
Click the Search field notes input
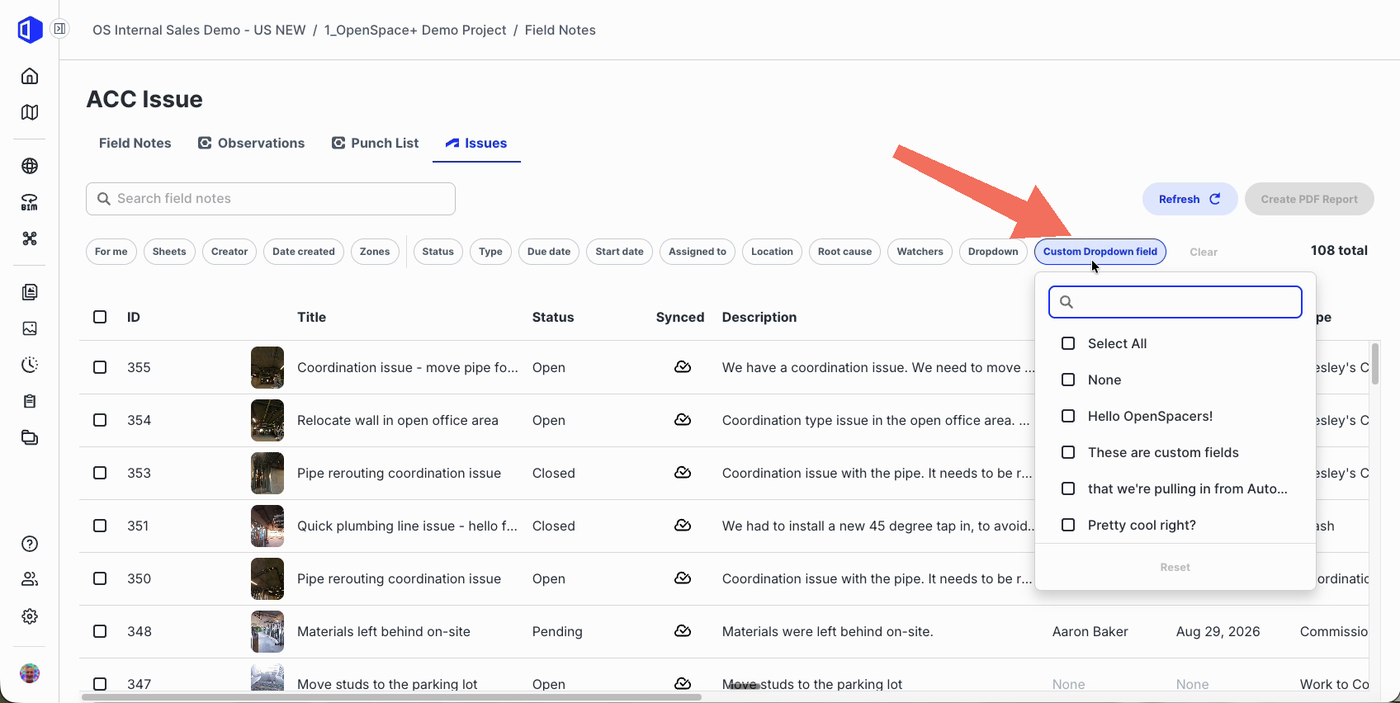pyautogui.click(x=271, y=199)
